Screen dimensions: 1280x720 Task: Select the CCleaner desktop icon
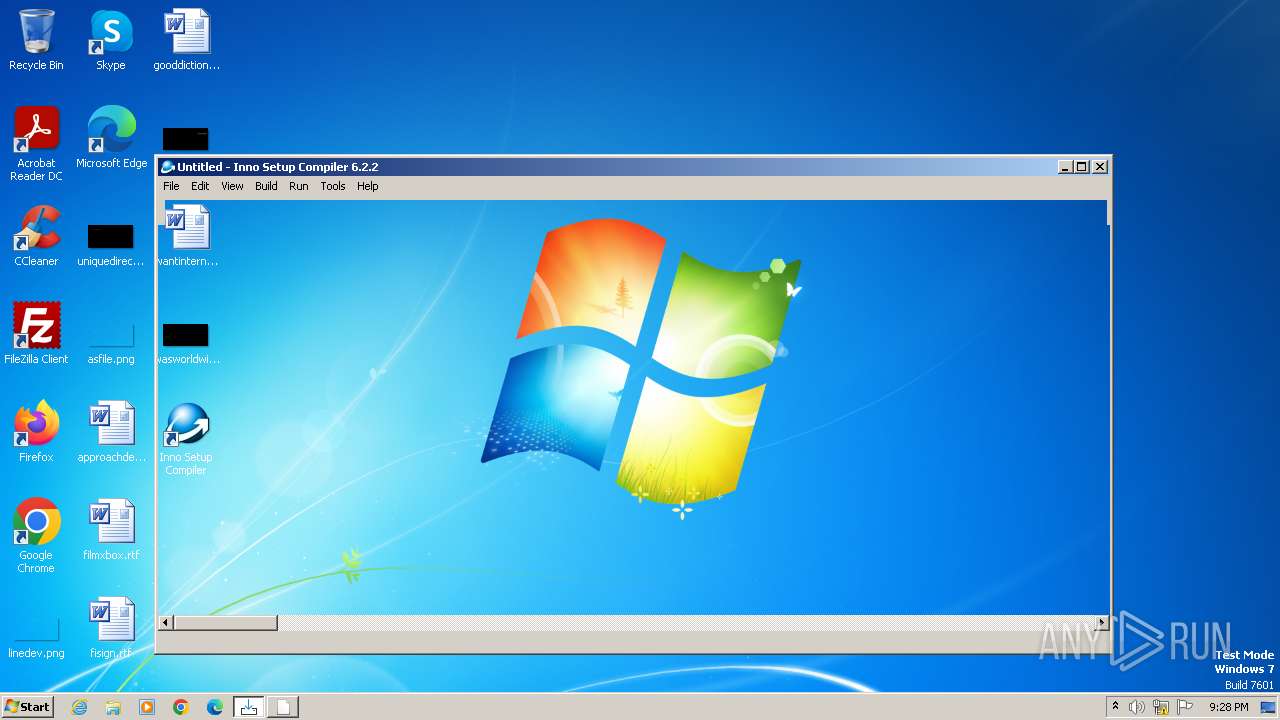[x=36, y=236]
